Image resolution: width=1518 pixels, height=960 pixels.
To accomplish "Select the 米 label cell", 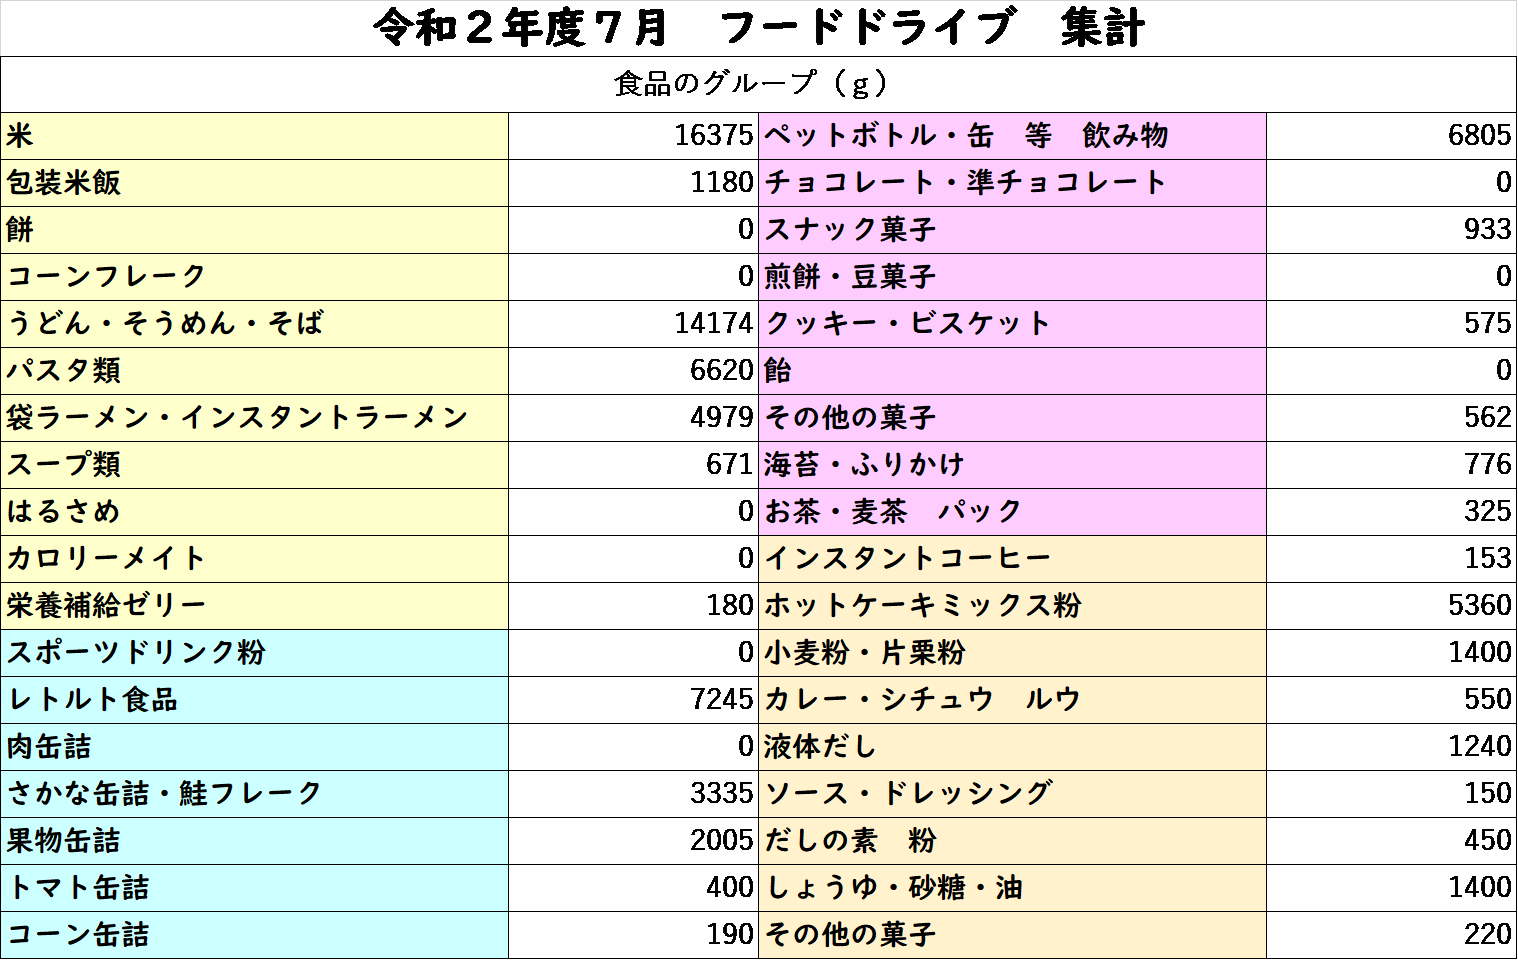I will click(x=254, y=136).
